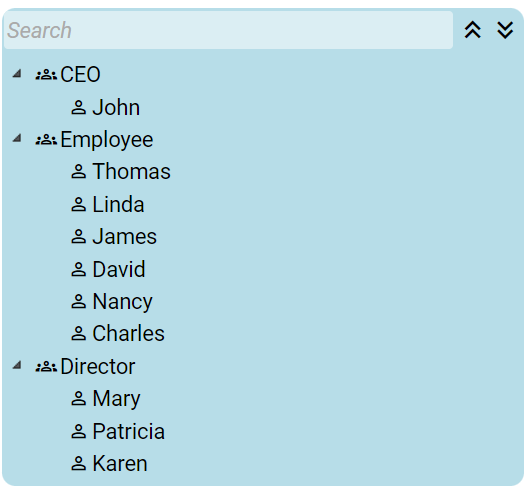Select Mary under Director
Image resolution: width=526 pixels, height=491 pixels.
[x=116, y=399]
